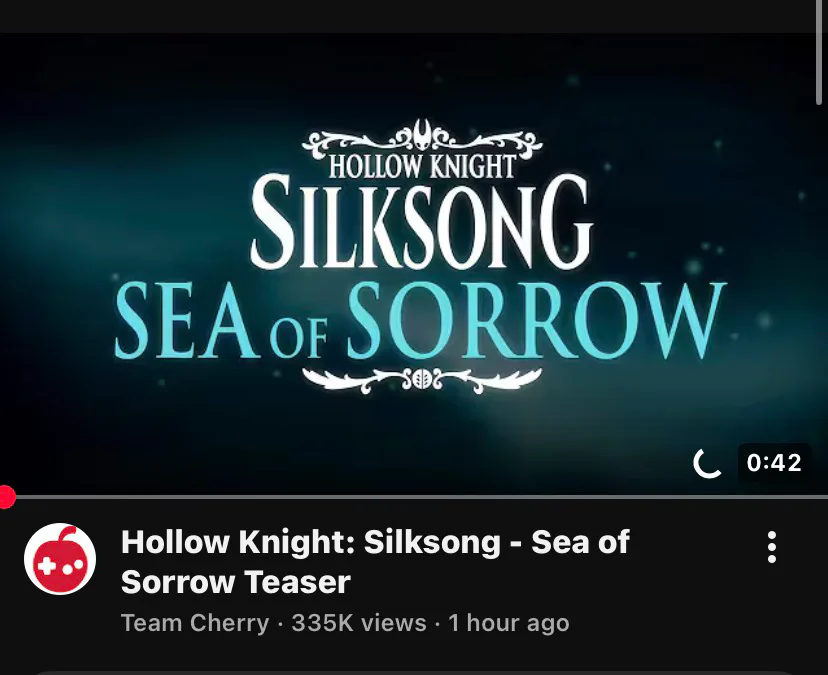The height and width of the screenshot is (675, 828).
Task: Click the ornament below Sea of Sorrow
Action: (422, 380)
